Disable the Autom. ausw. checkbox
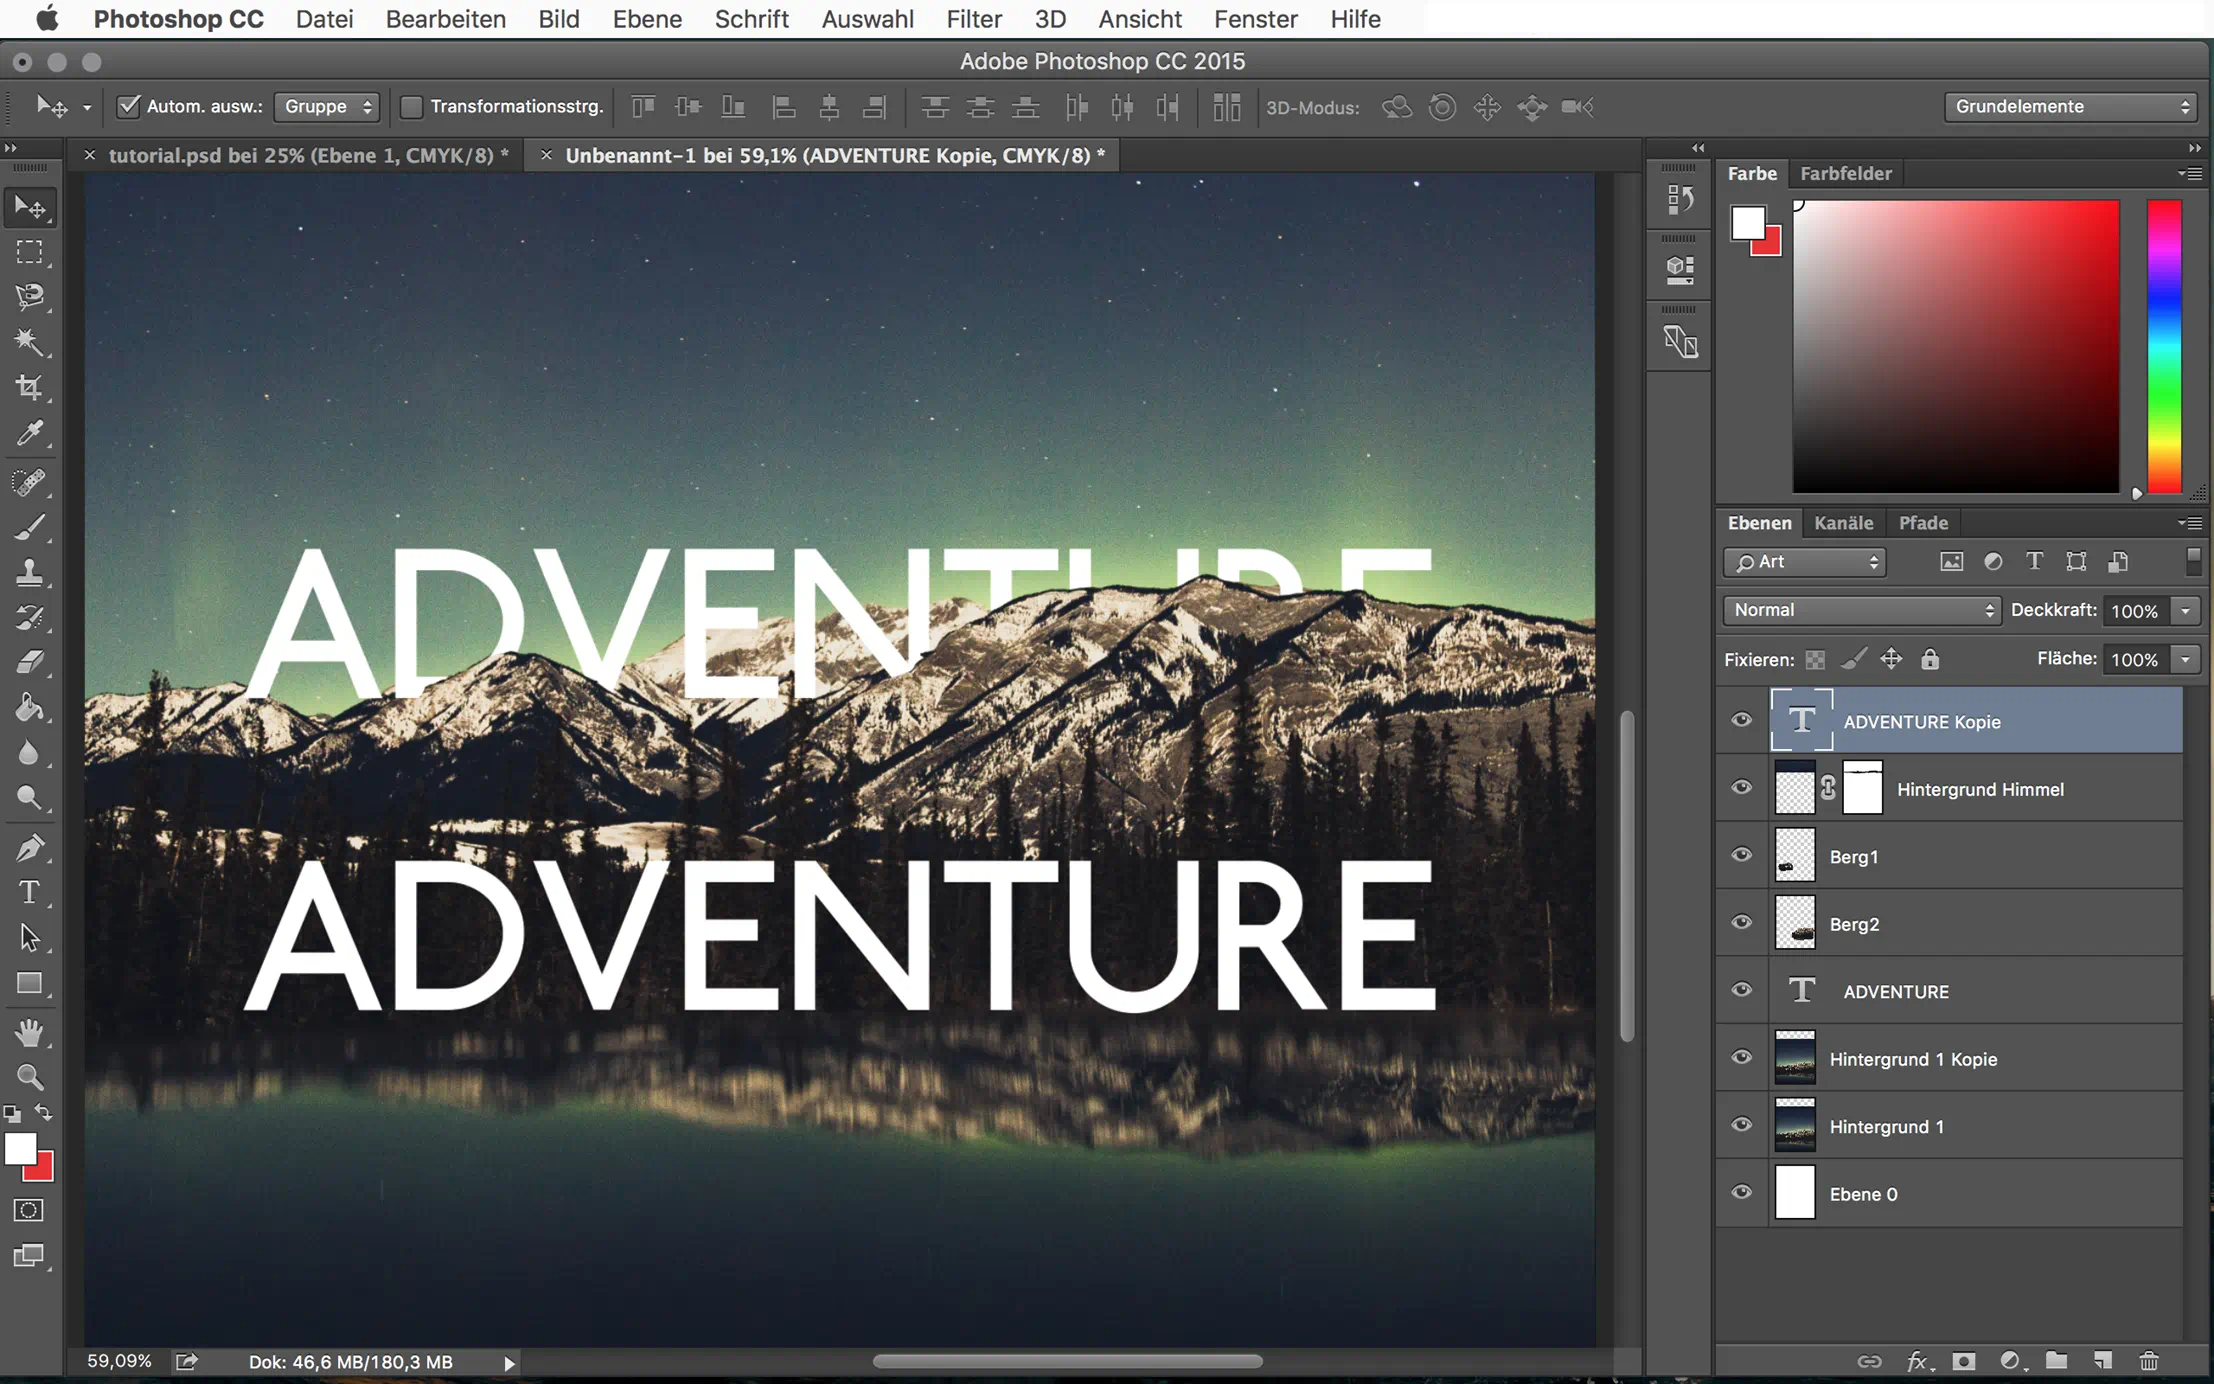 128,106
